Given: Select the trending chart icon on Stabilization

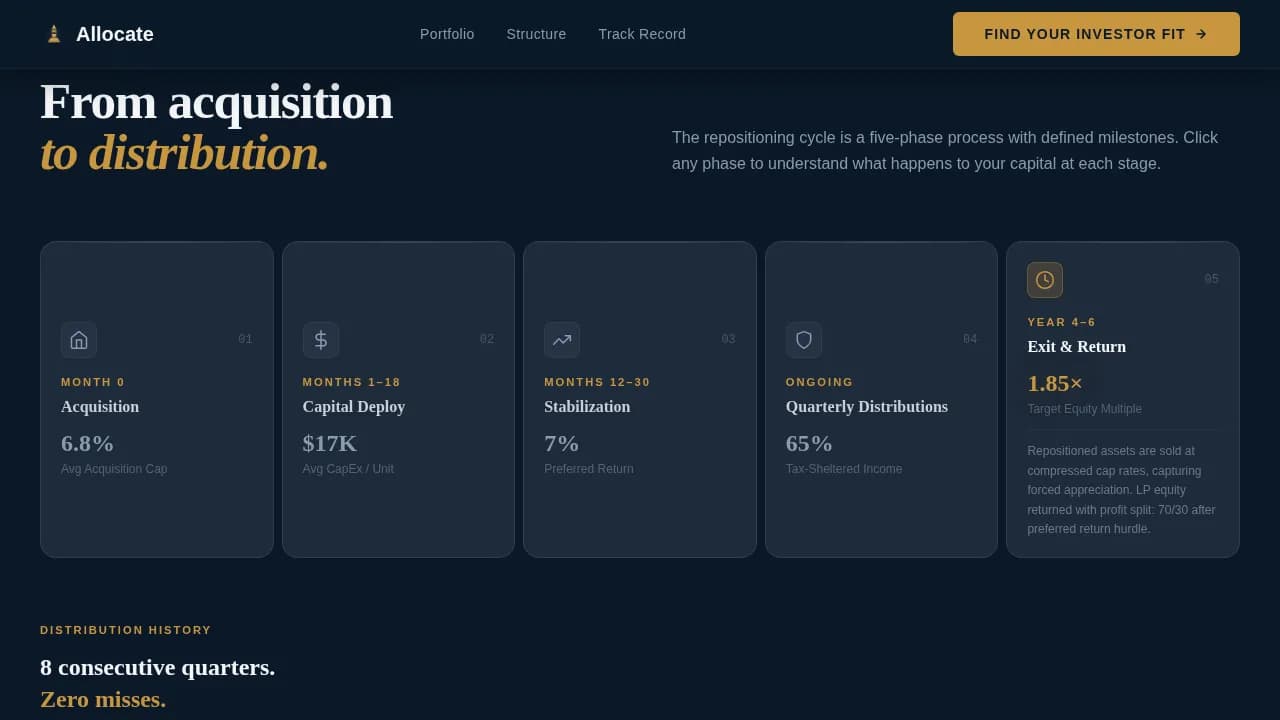Looking at the screenshot, I should pyautogui.click(x=562, y=340).
